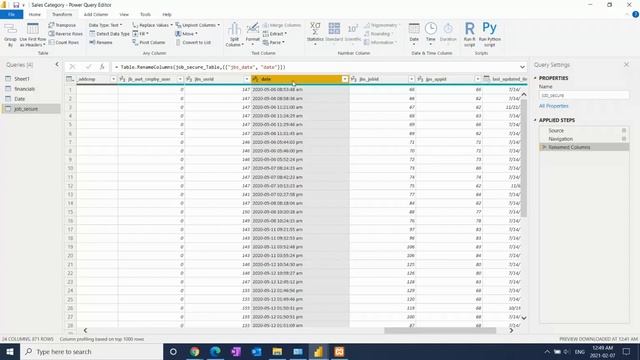
Task: Click the All Properties link
Action: (x=553, y=106)
